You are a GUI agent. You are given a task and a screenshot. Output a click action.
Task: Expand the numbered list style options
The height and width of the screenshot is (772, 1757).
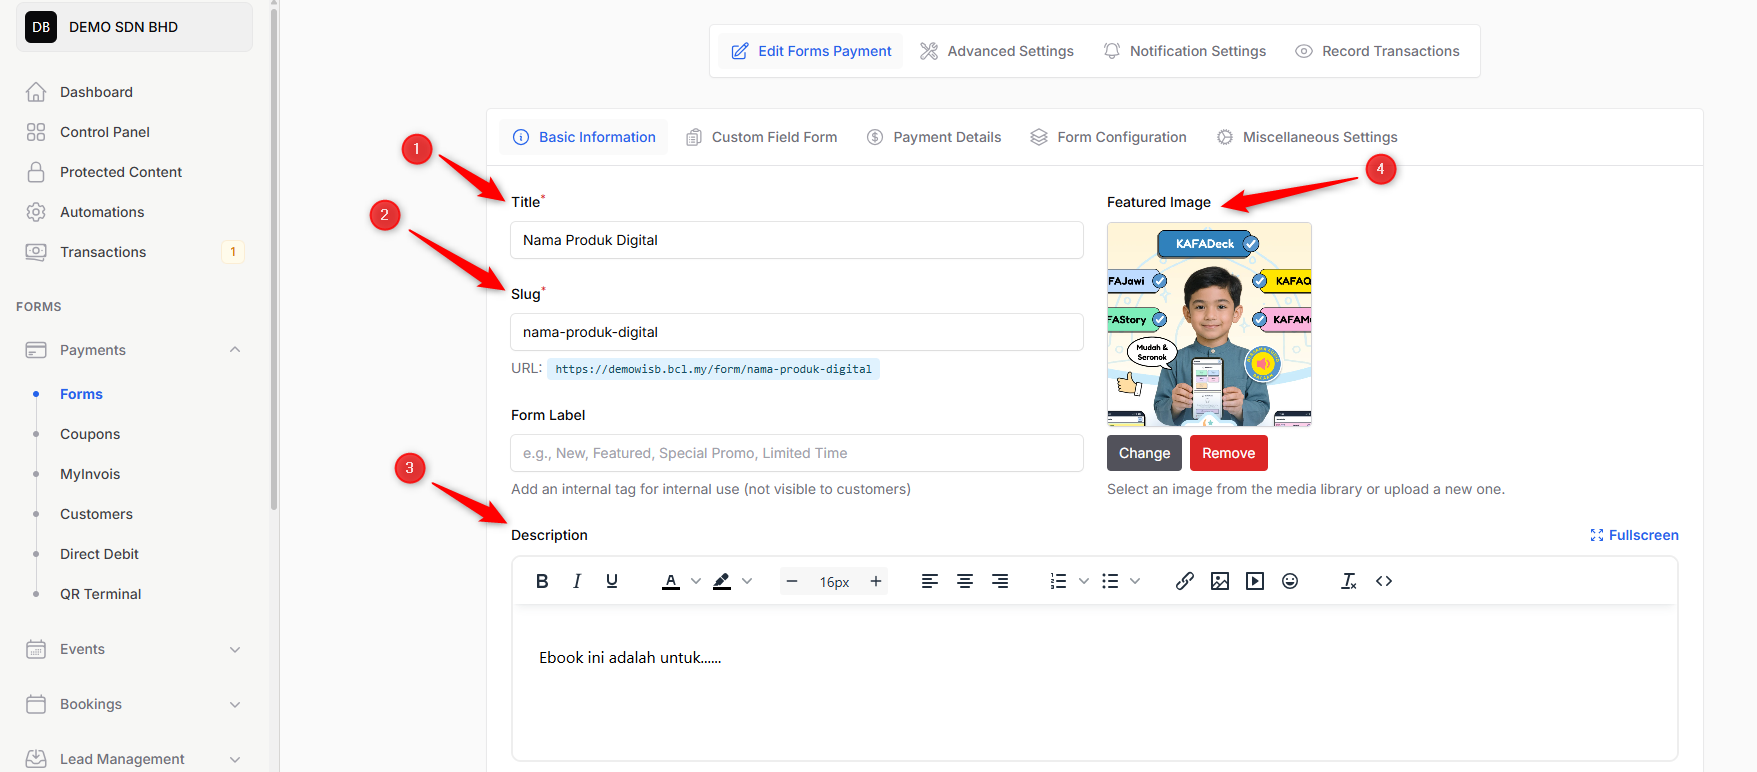(x=1083, y=581)
